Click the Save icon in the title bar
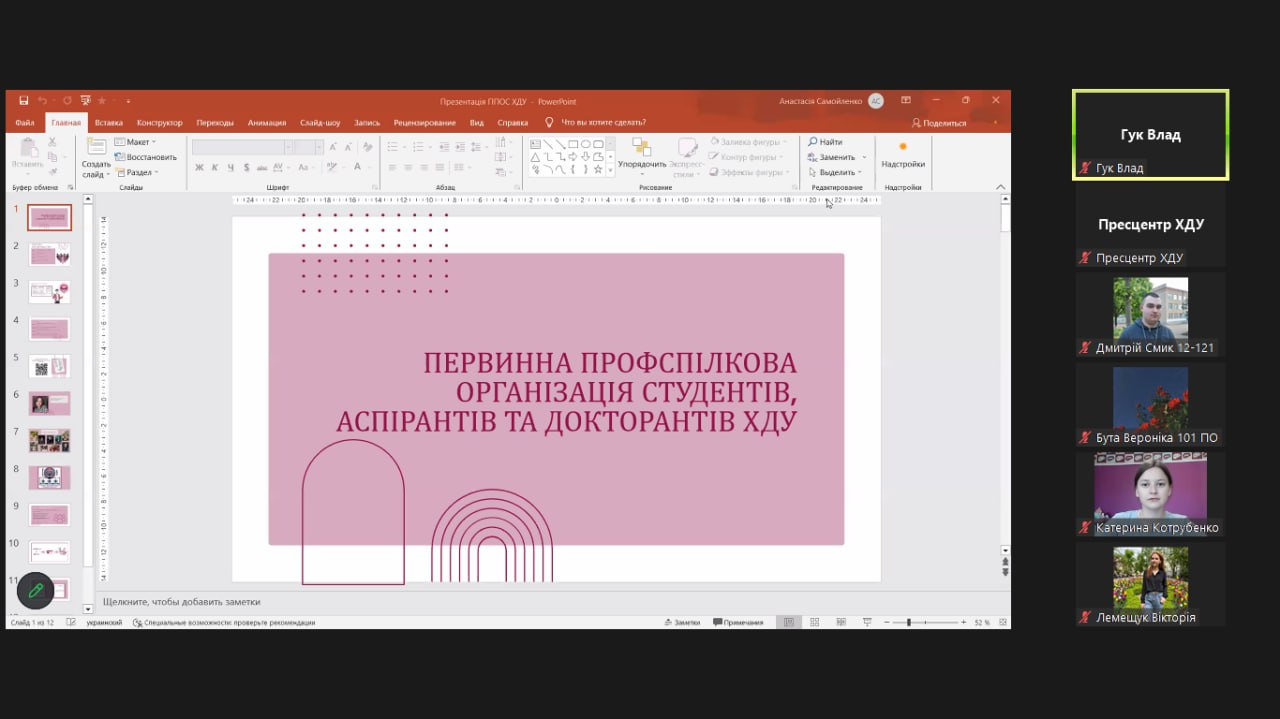The height and width of the screenshot is (719, 1280). click(23, 101)
